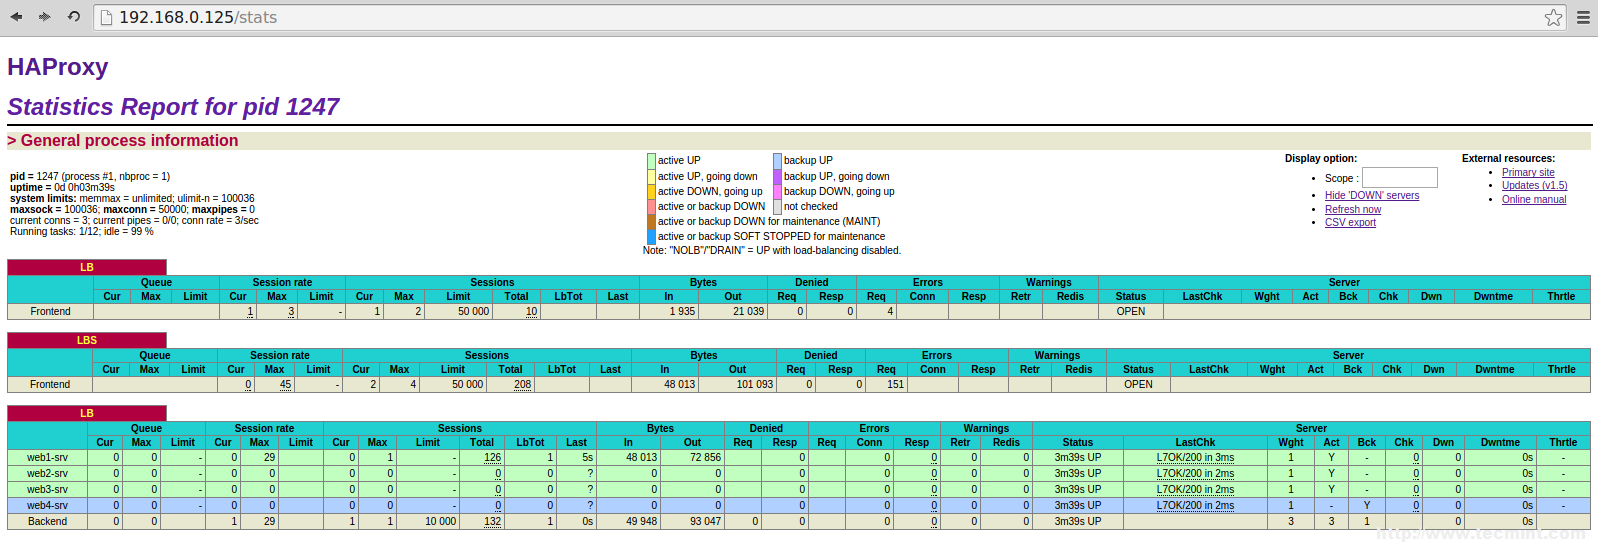Viewport: 1598px width, 547px height.
Task: Open the Updates (v1.5) link
Action: click(1534, 186)
